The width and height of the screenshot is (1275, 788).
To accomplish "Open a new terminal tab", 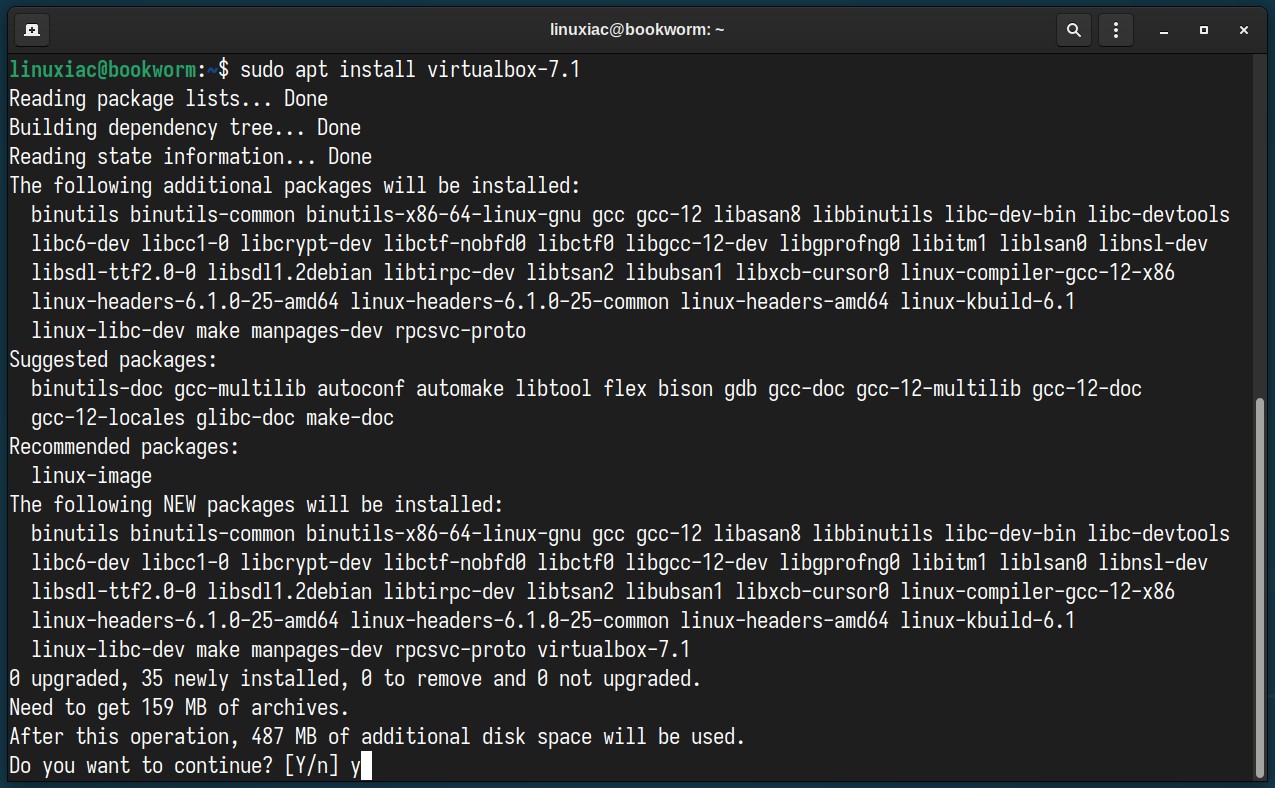I will (32, 30).
